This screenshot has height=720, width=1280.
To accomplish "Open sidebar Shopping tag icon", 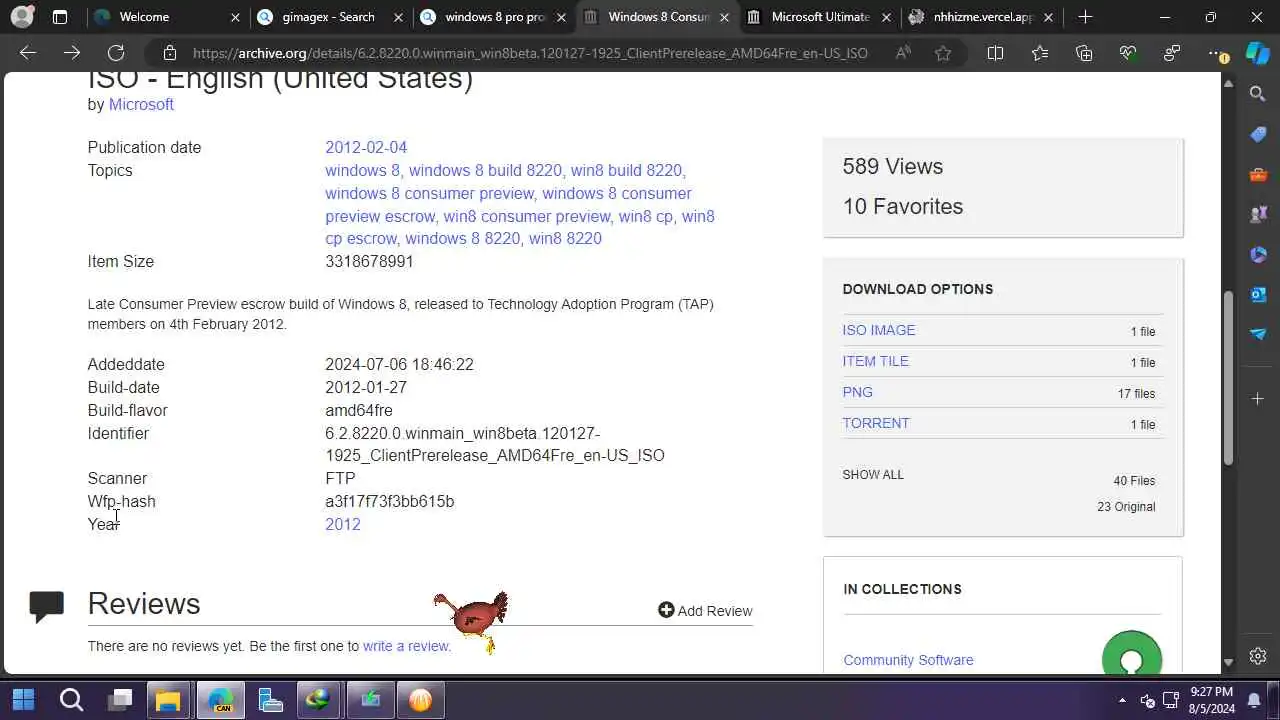I will (1258, 134).
